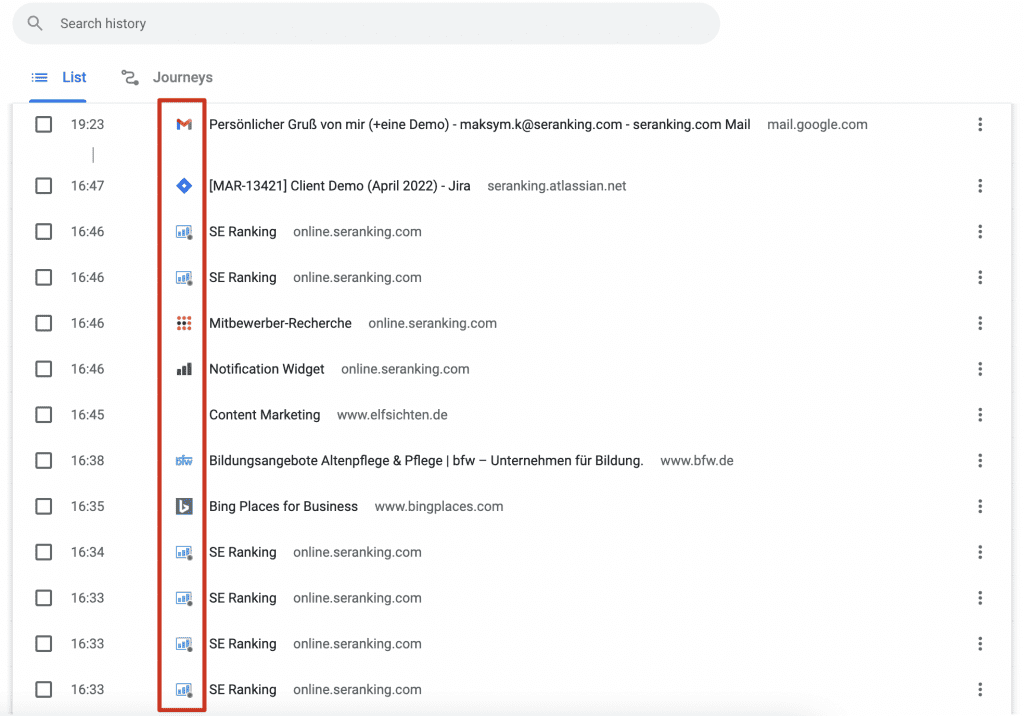
Task: Open the three-dot menu for Content Marketing
Action: pos(980,415)
